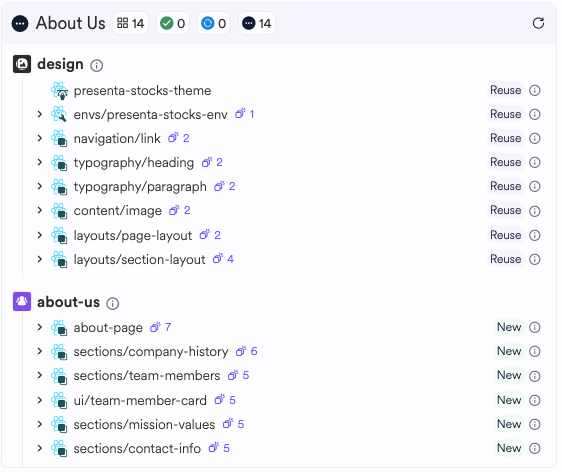Click Reuse badge for navigation/link

[505, 138]
